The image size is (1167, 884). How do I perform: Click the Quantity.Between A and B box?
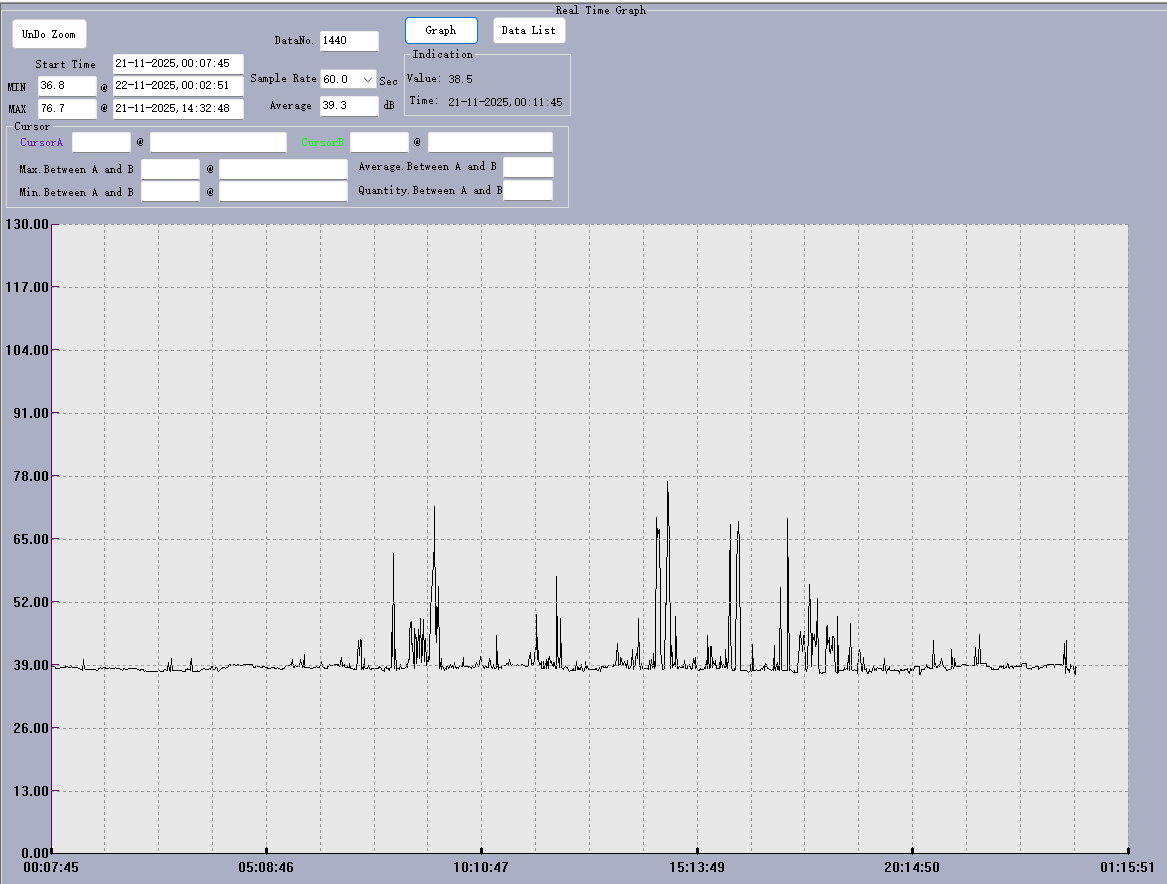coord(528,190)
